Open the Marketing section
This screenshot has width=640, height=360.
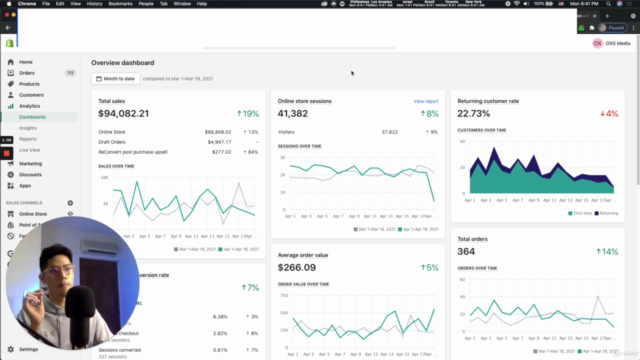(30, 164)
